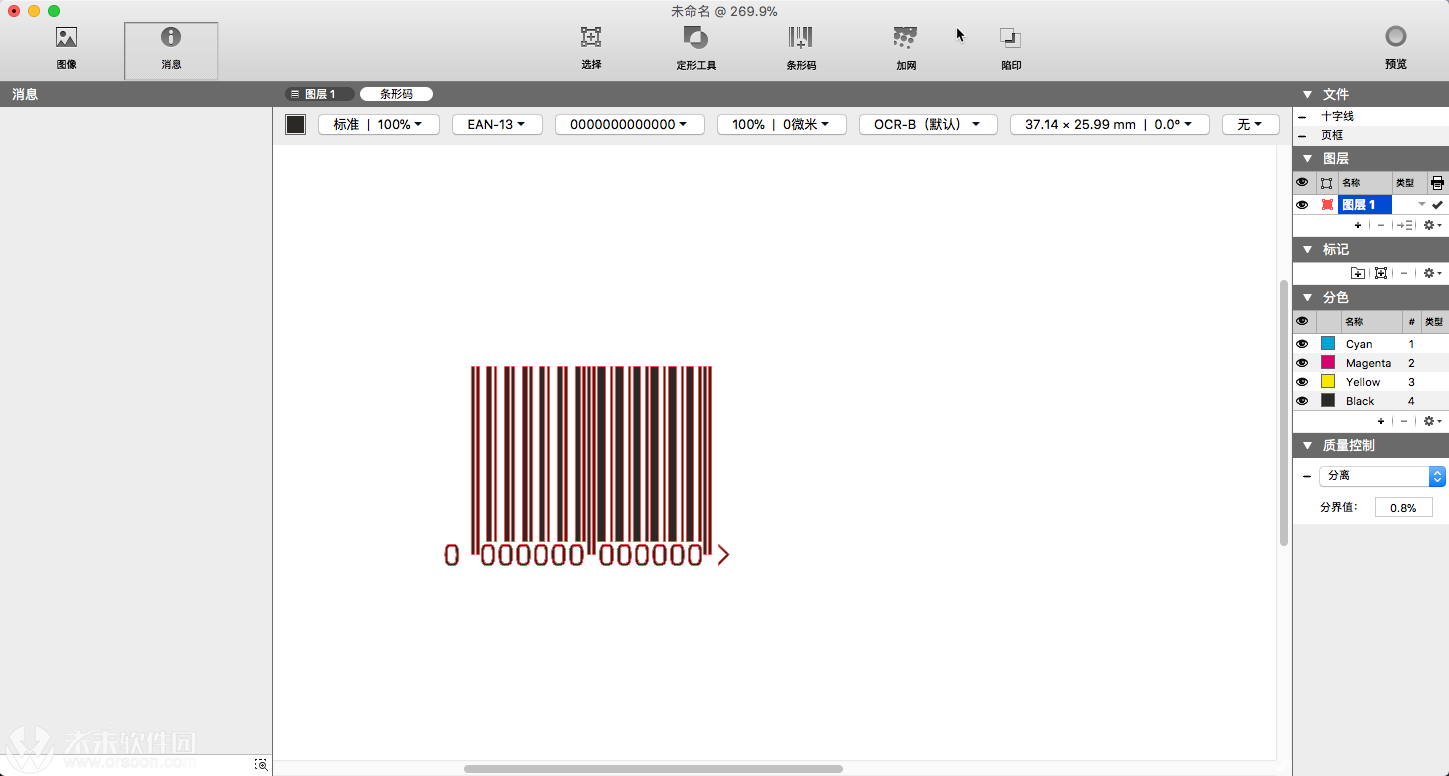Collapse the 文件 panel section

pos(1306,94)
